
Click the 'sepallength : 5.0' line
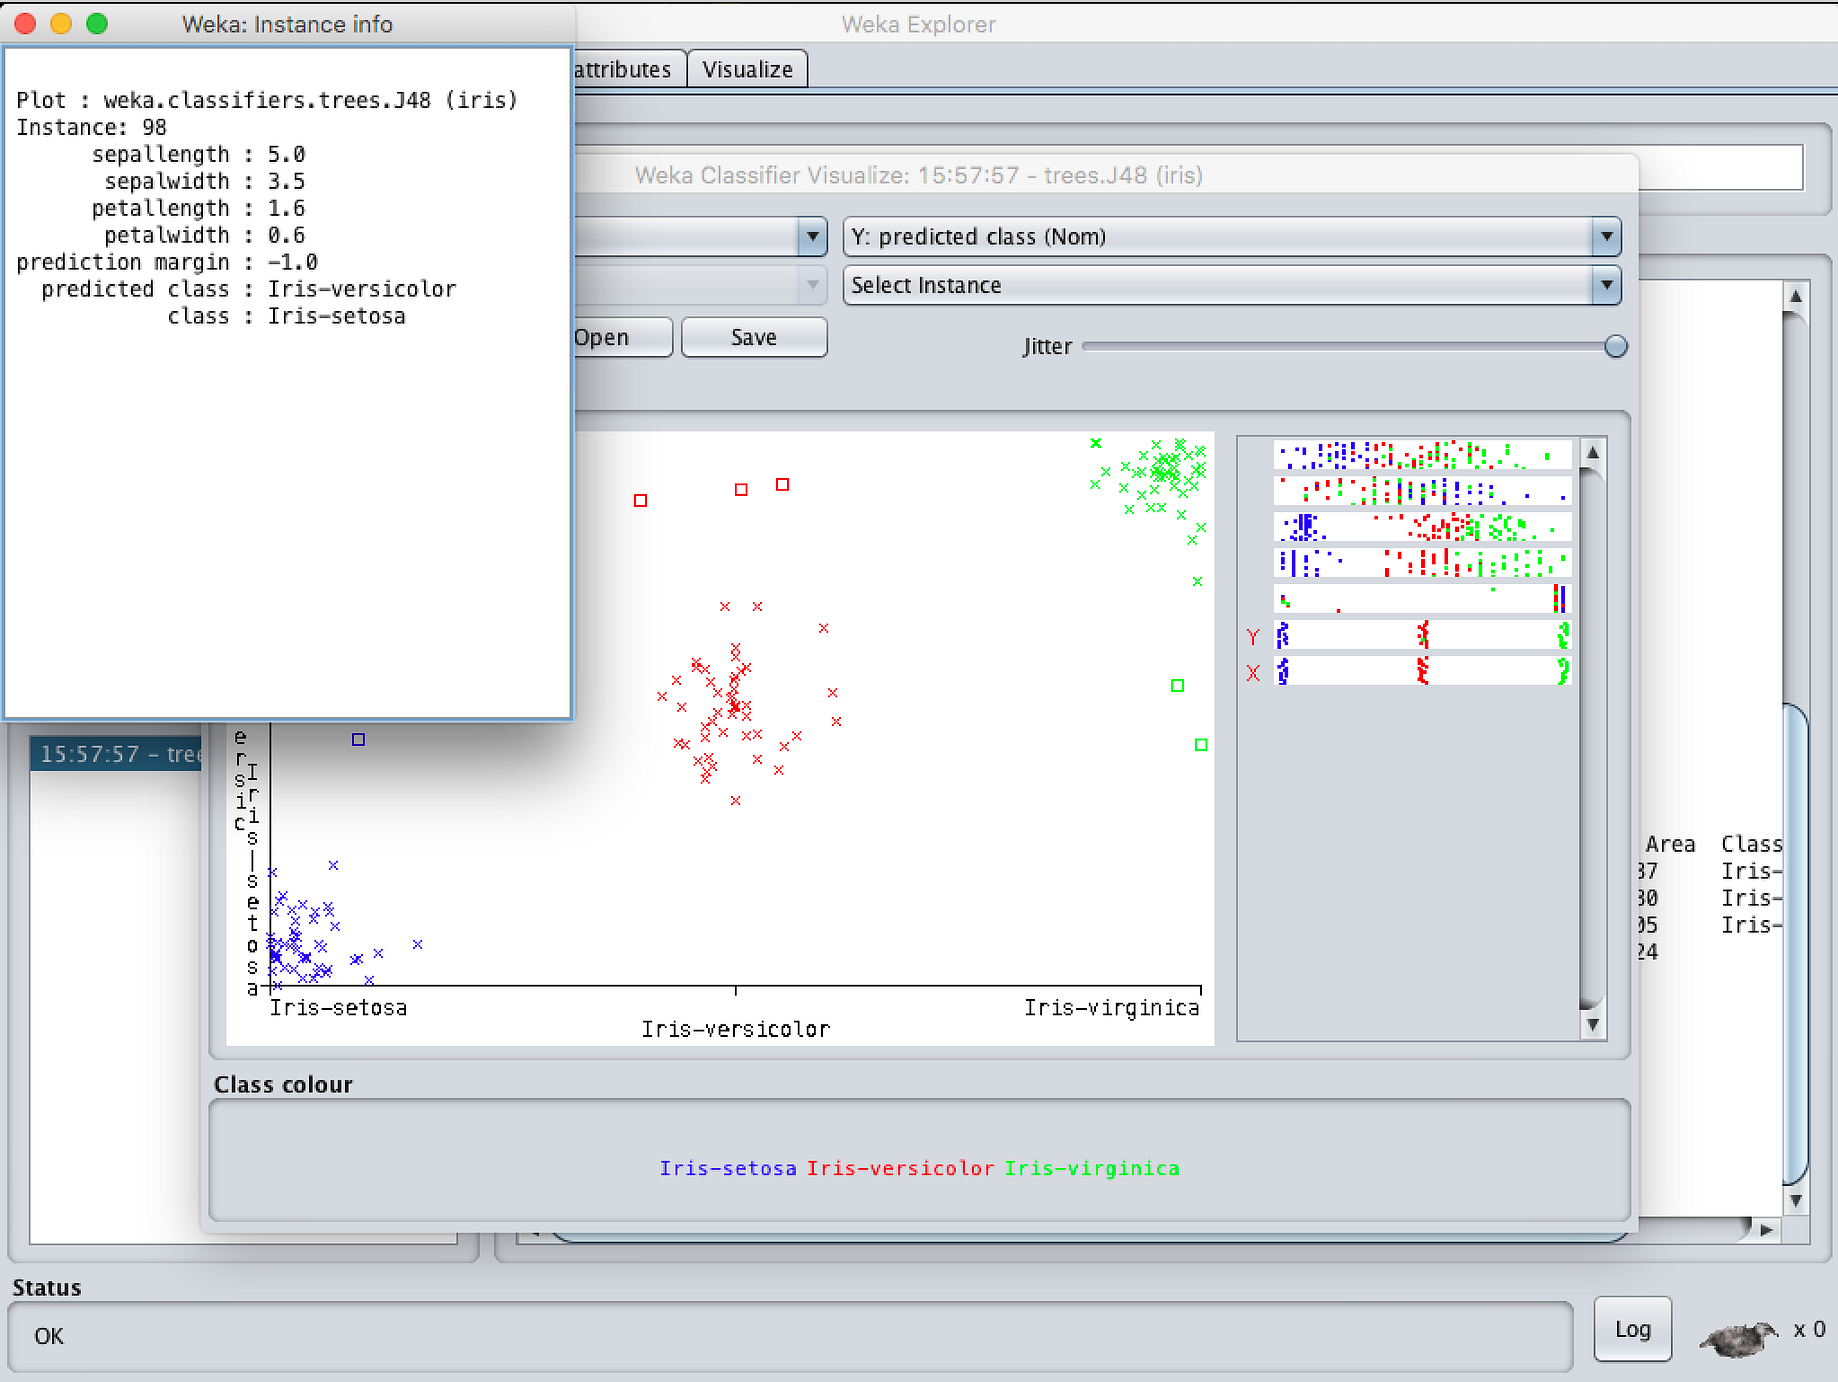click(x=198, y=154)
